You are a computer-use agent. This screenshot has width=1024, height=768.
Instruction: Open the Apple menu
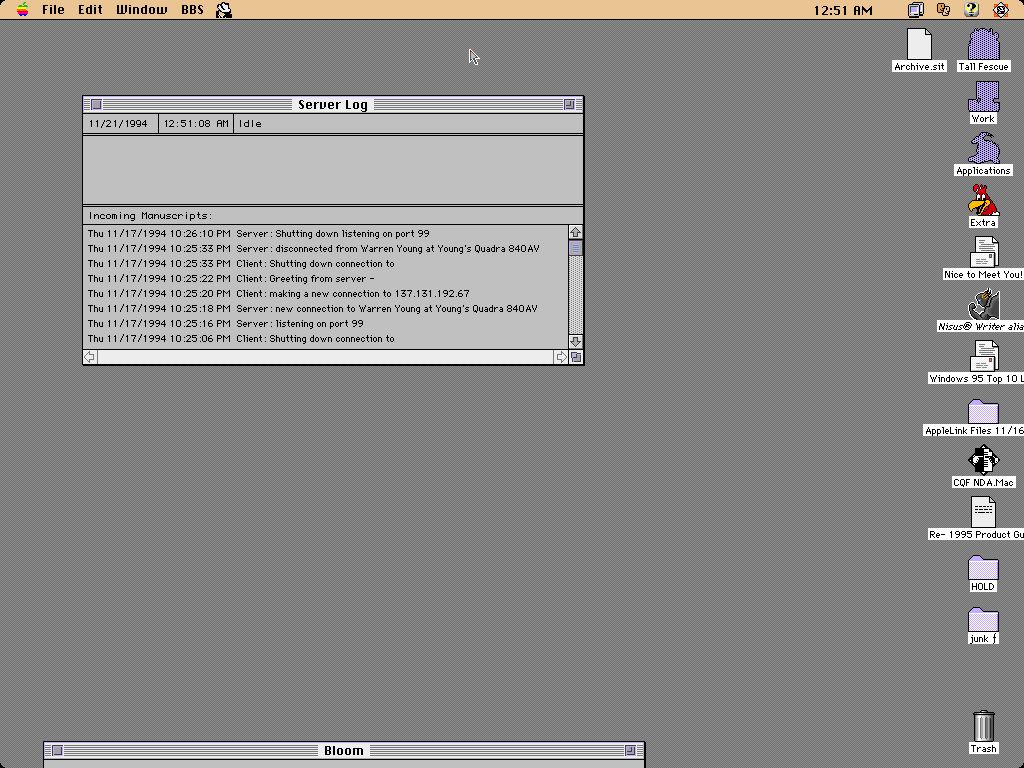coord(22,10)
